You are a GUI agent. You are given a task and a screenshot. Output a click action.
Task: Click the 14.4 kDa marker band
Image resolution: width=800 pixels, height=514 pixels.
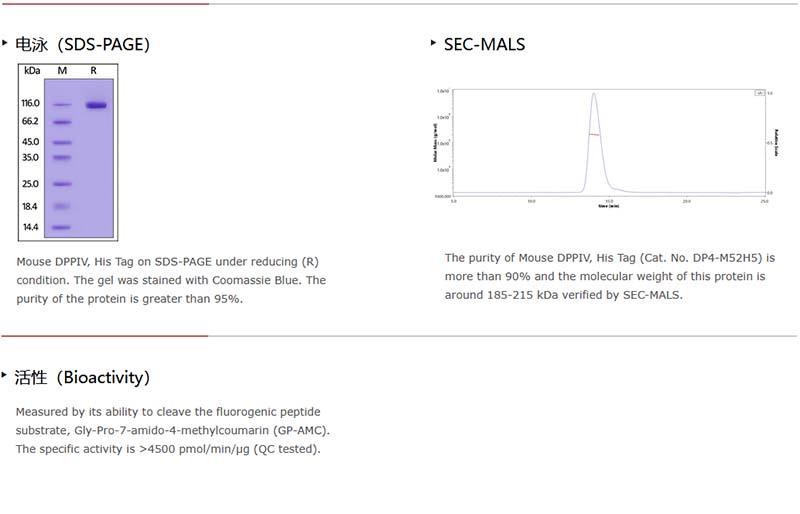(62, 227)
